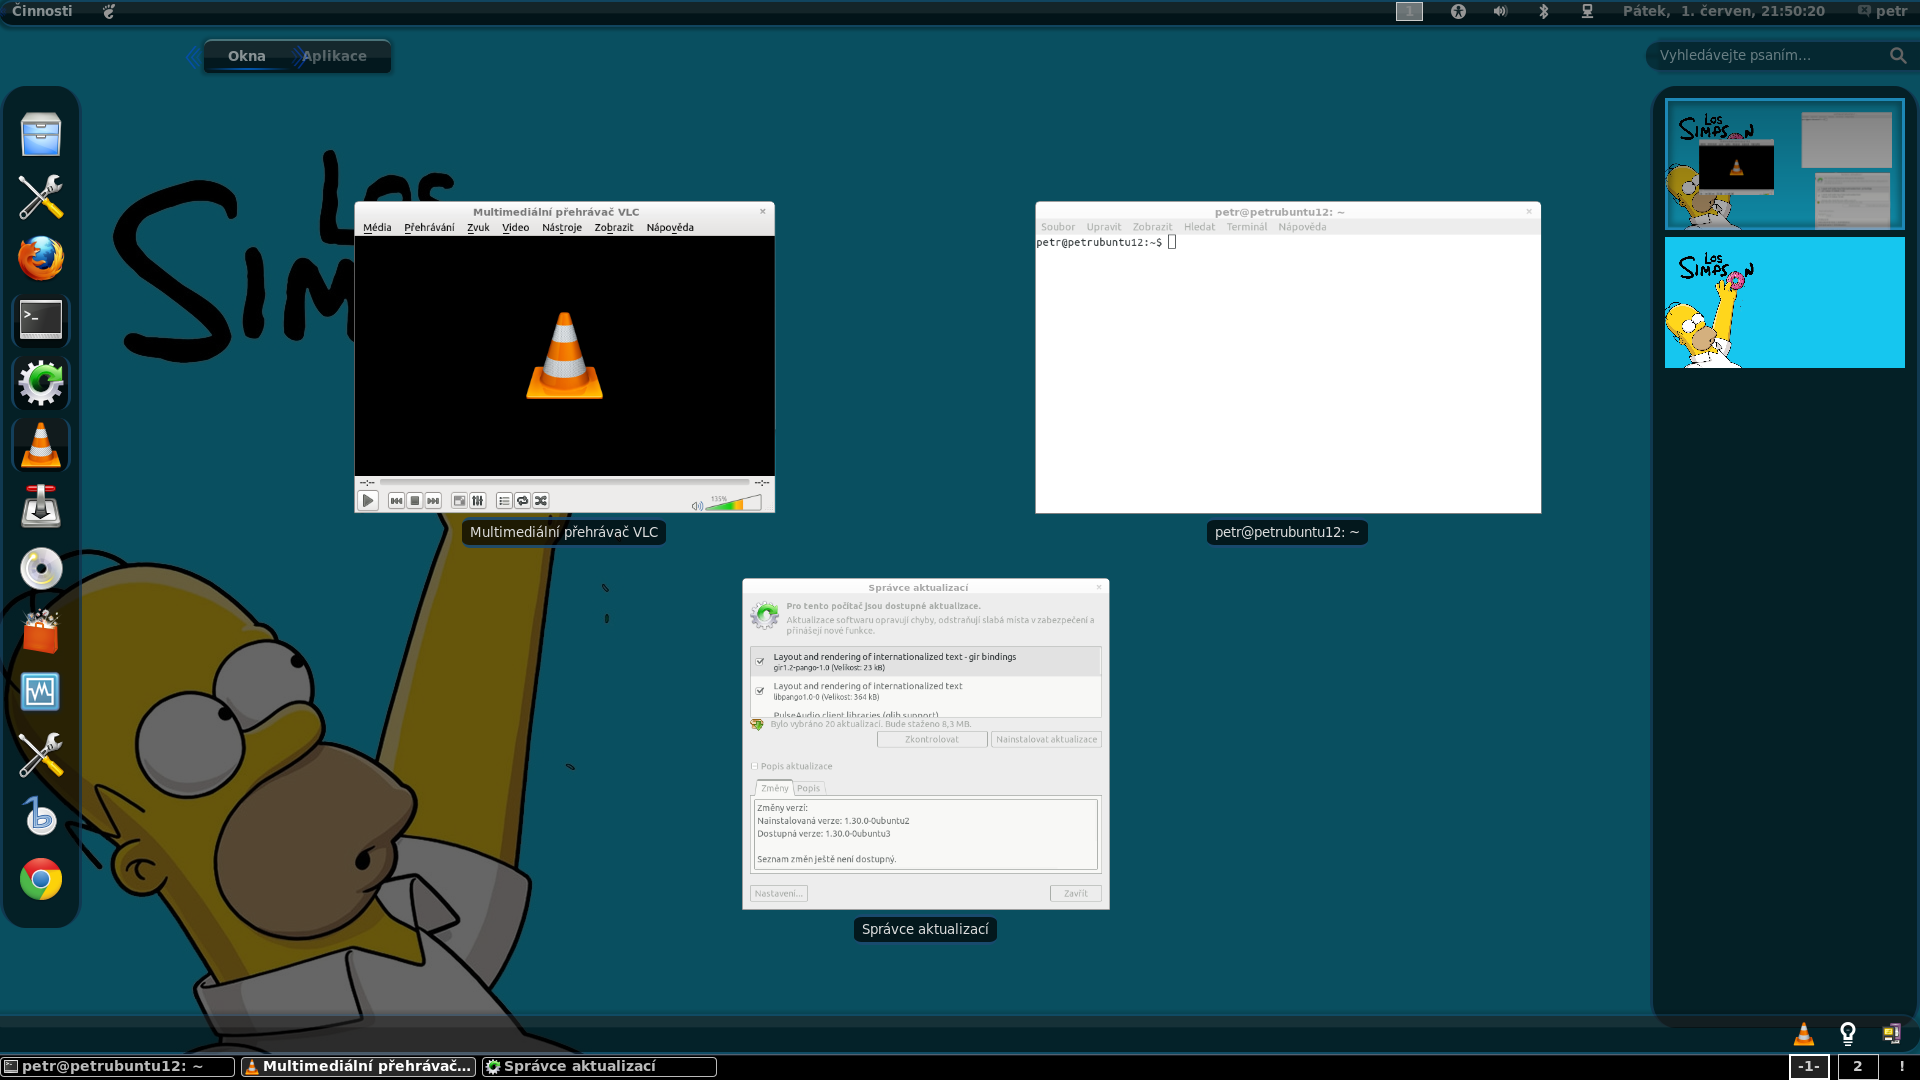Open accessibility menu in top bar
Viewport: 1920px width, 1080px height.
pos(1458,11)
